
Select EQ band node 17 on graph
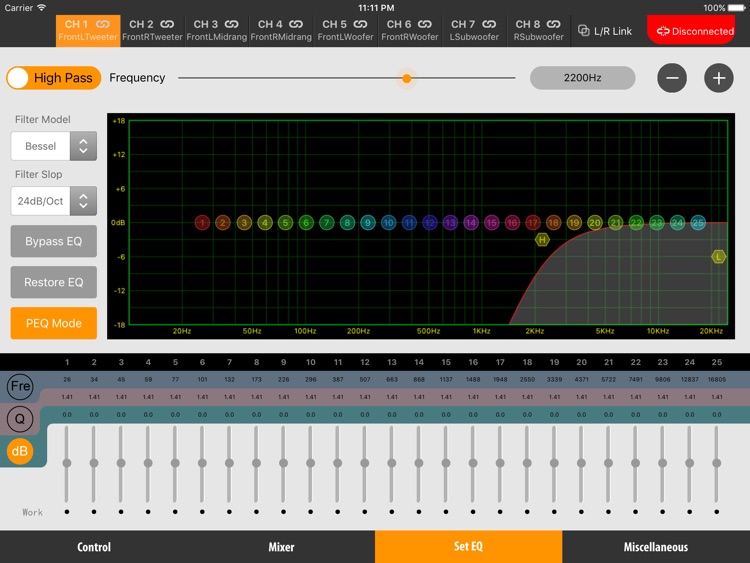pos(533,222)
